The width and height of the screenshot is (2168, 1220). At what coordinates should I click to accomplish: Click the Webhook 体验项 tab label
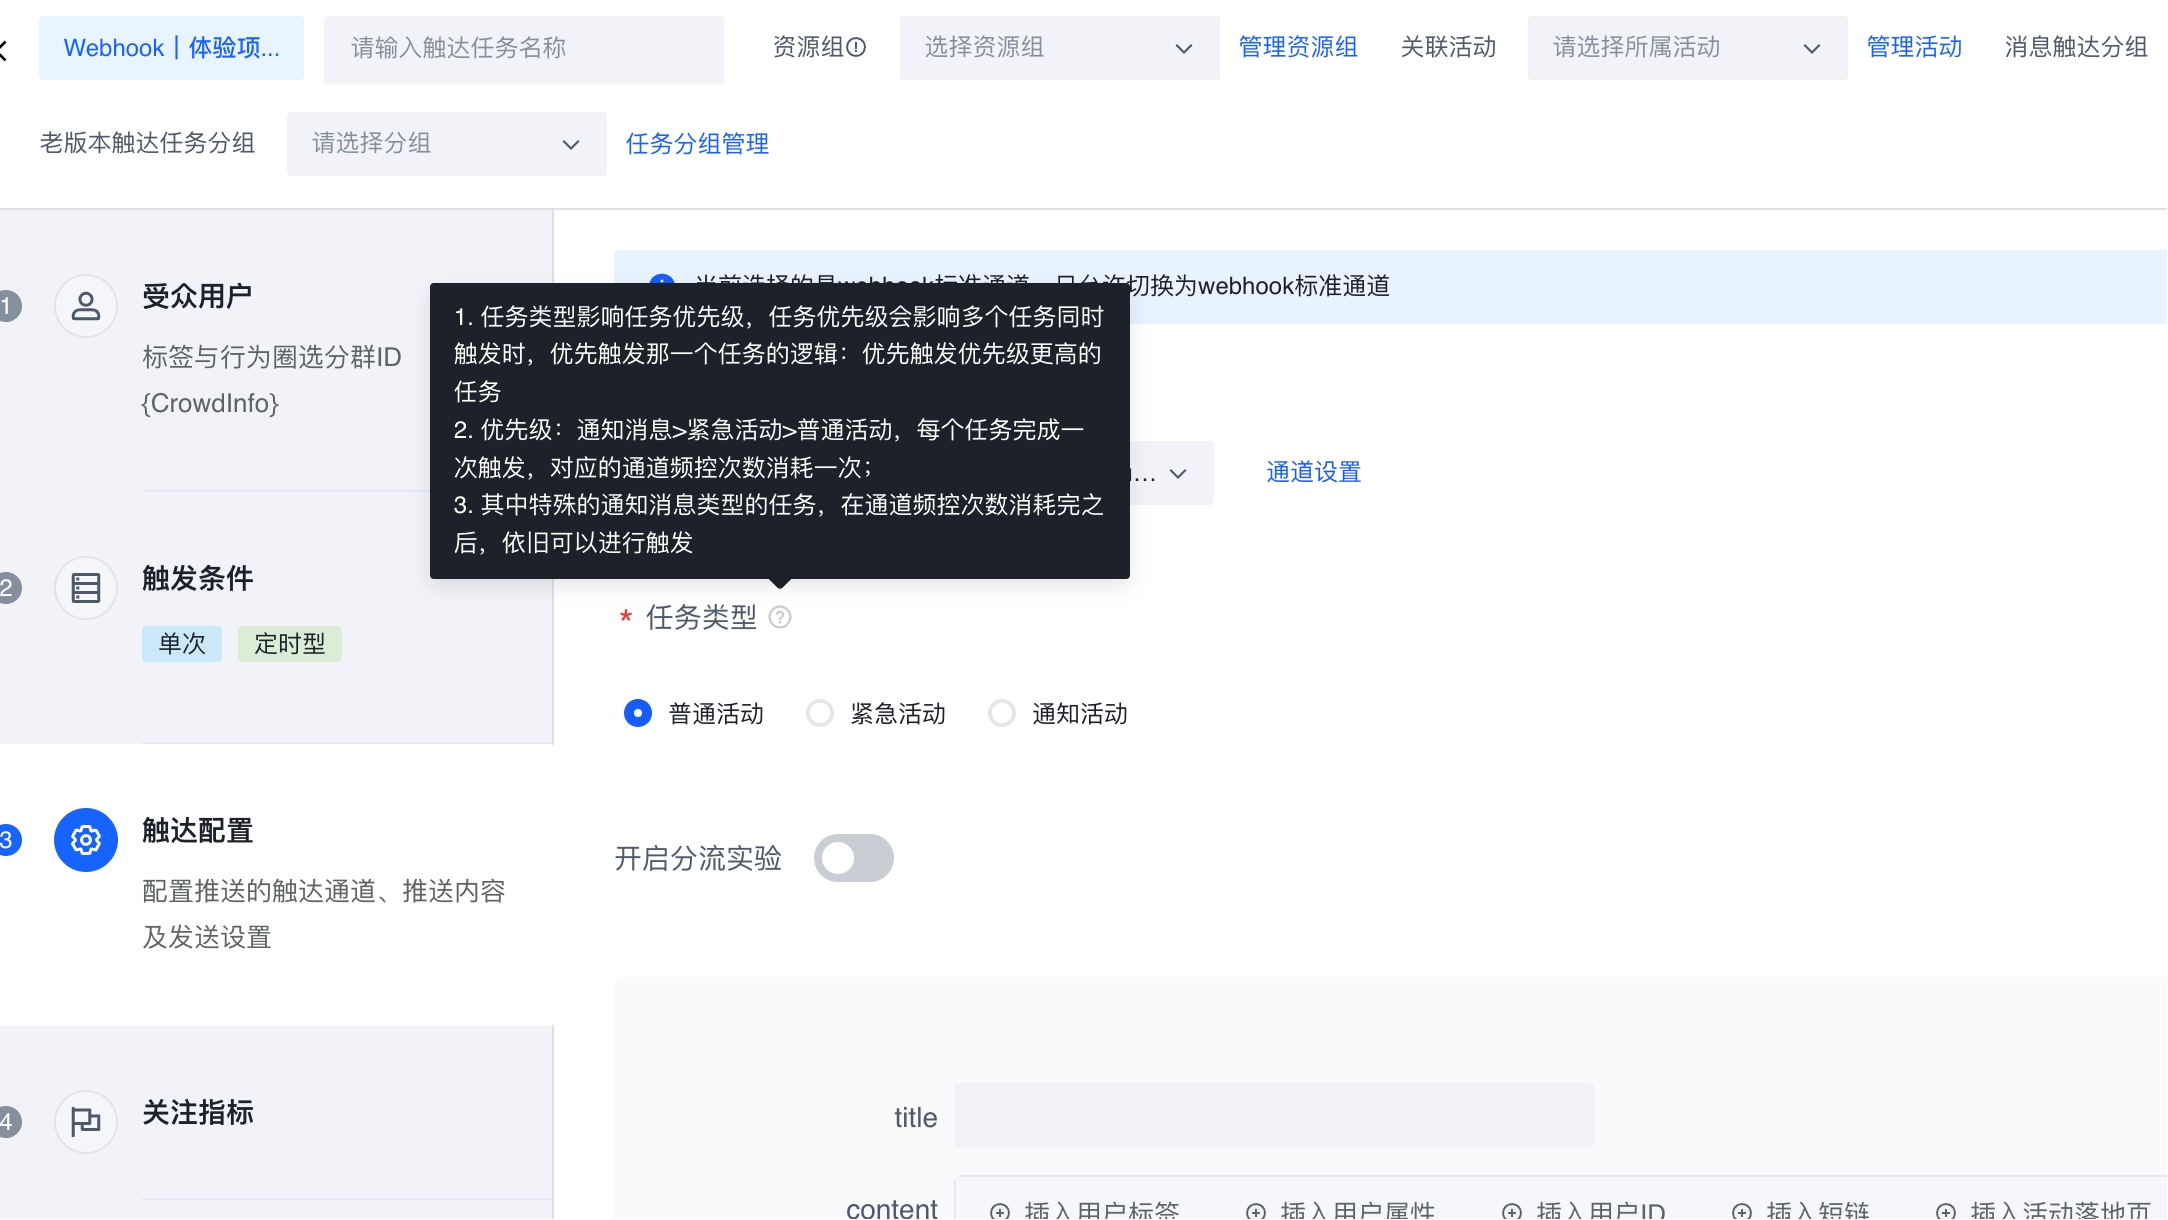(171, 48)
